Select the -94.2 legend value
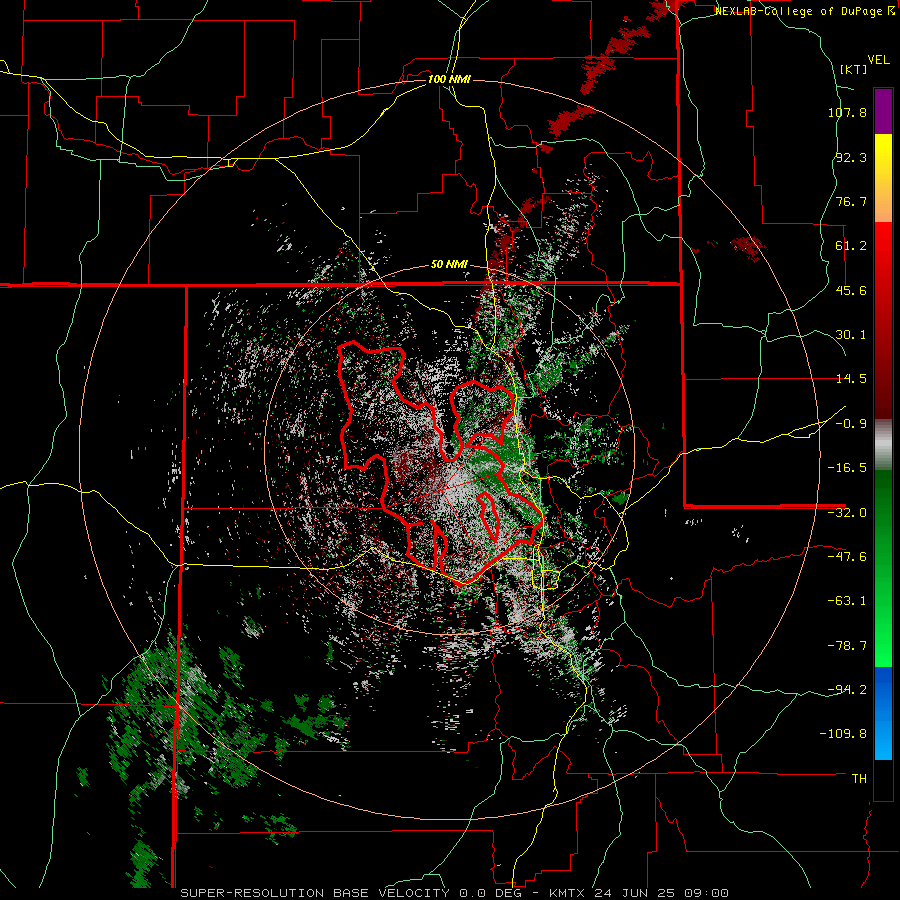The height and width of the screenshot is (900, 900). coord(847,690)
